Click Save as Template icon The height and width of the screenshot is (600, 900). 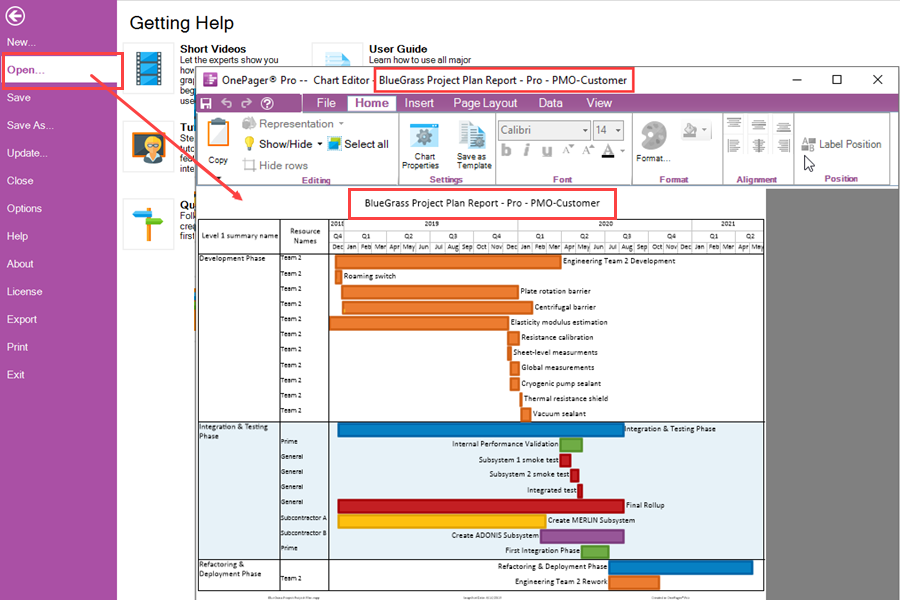tap(474, 144)
